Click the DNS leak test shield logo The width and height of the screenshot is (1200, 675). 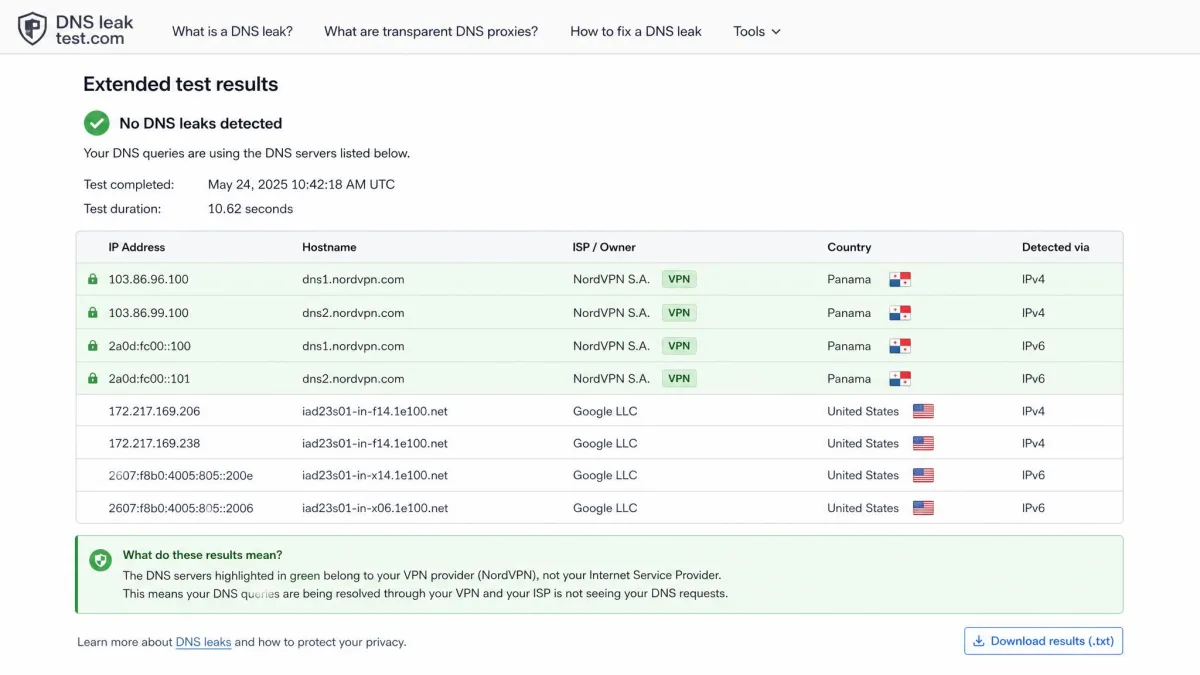pos(32,29)
